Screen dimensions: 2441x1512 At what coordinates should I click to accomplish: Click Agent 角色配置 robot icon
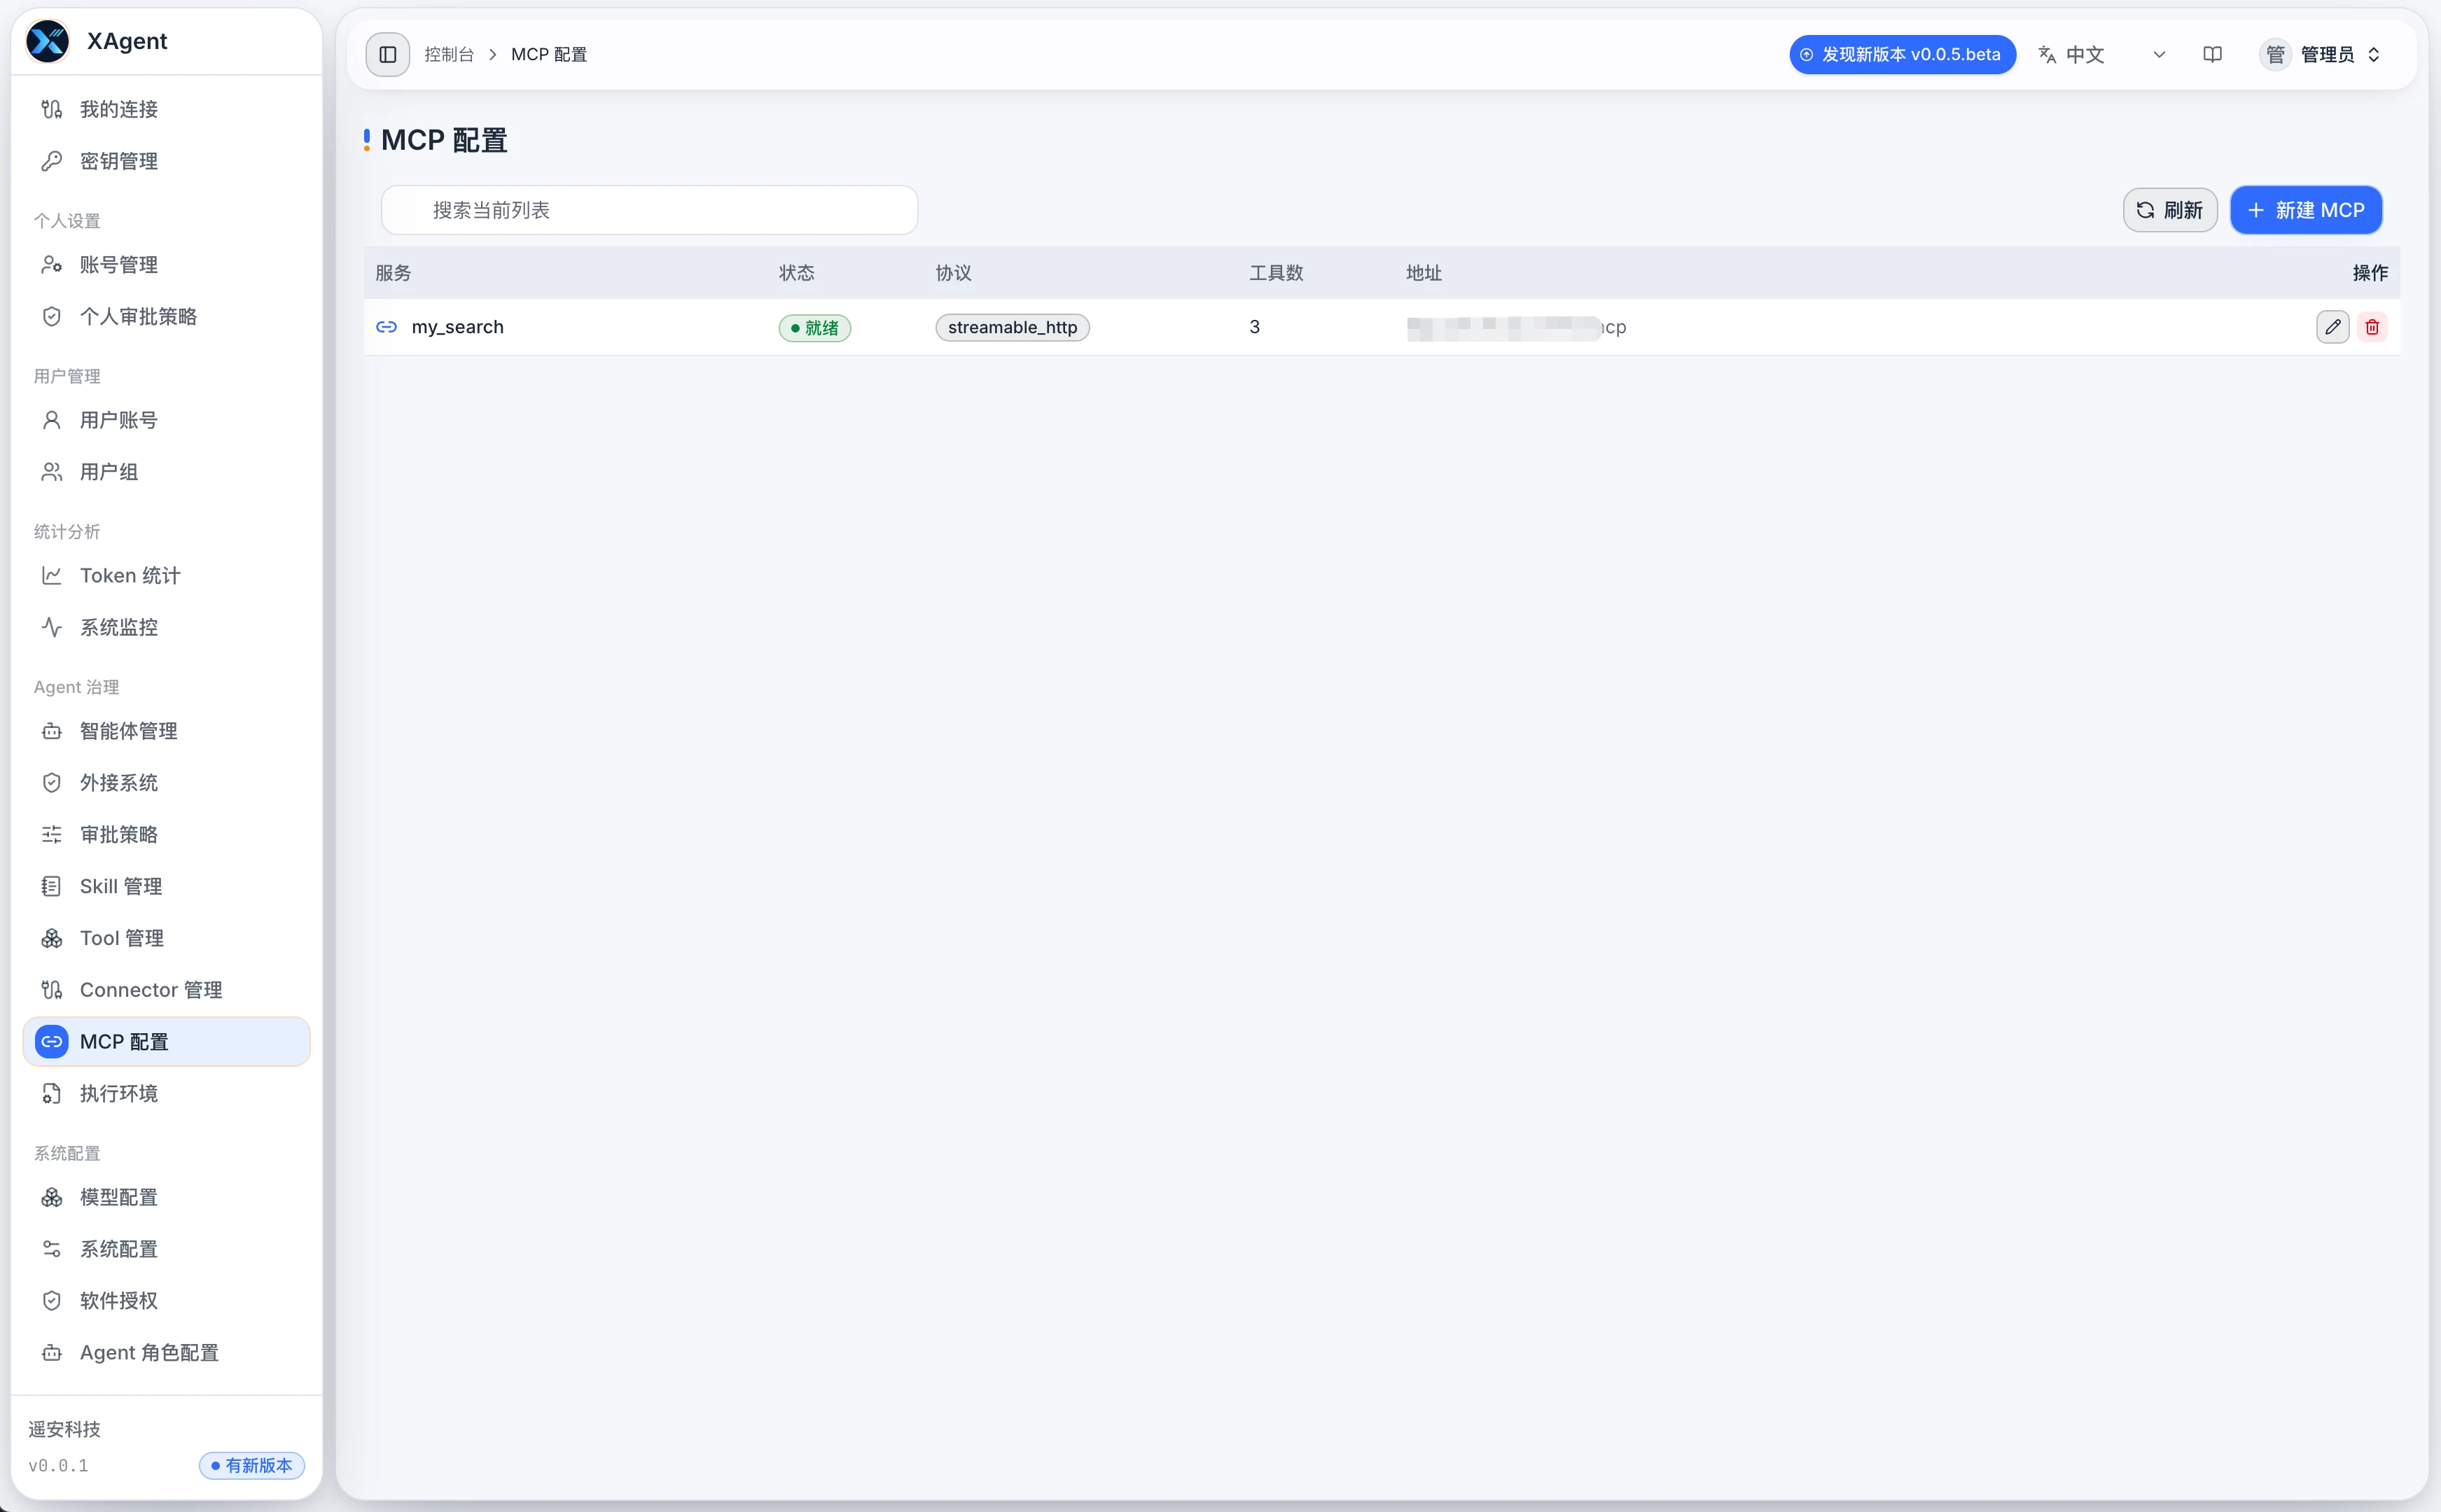52,1352
